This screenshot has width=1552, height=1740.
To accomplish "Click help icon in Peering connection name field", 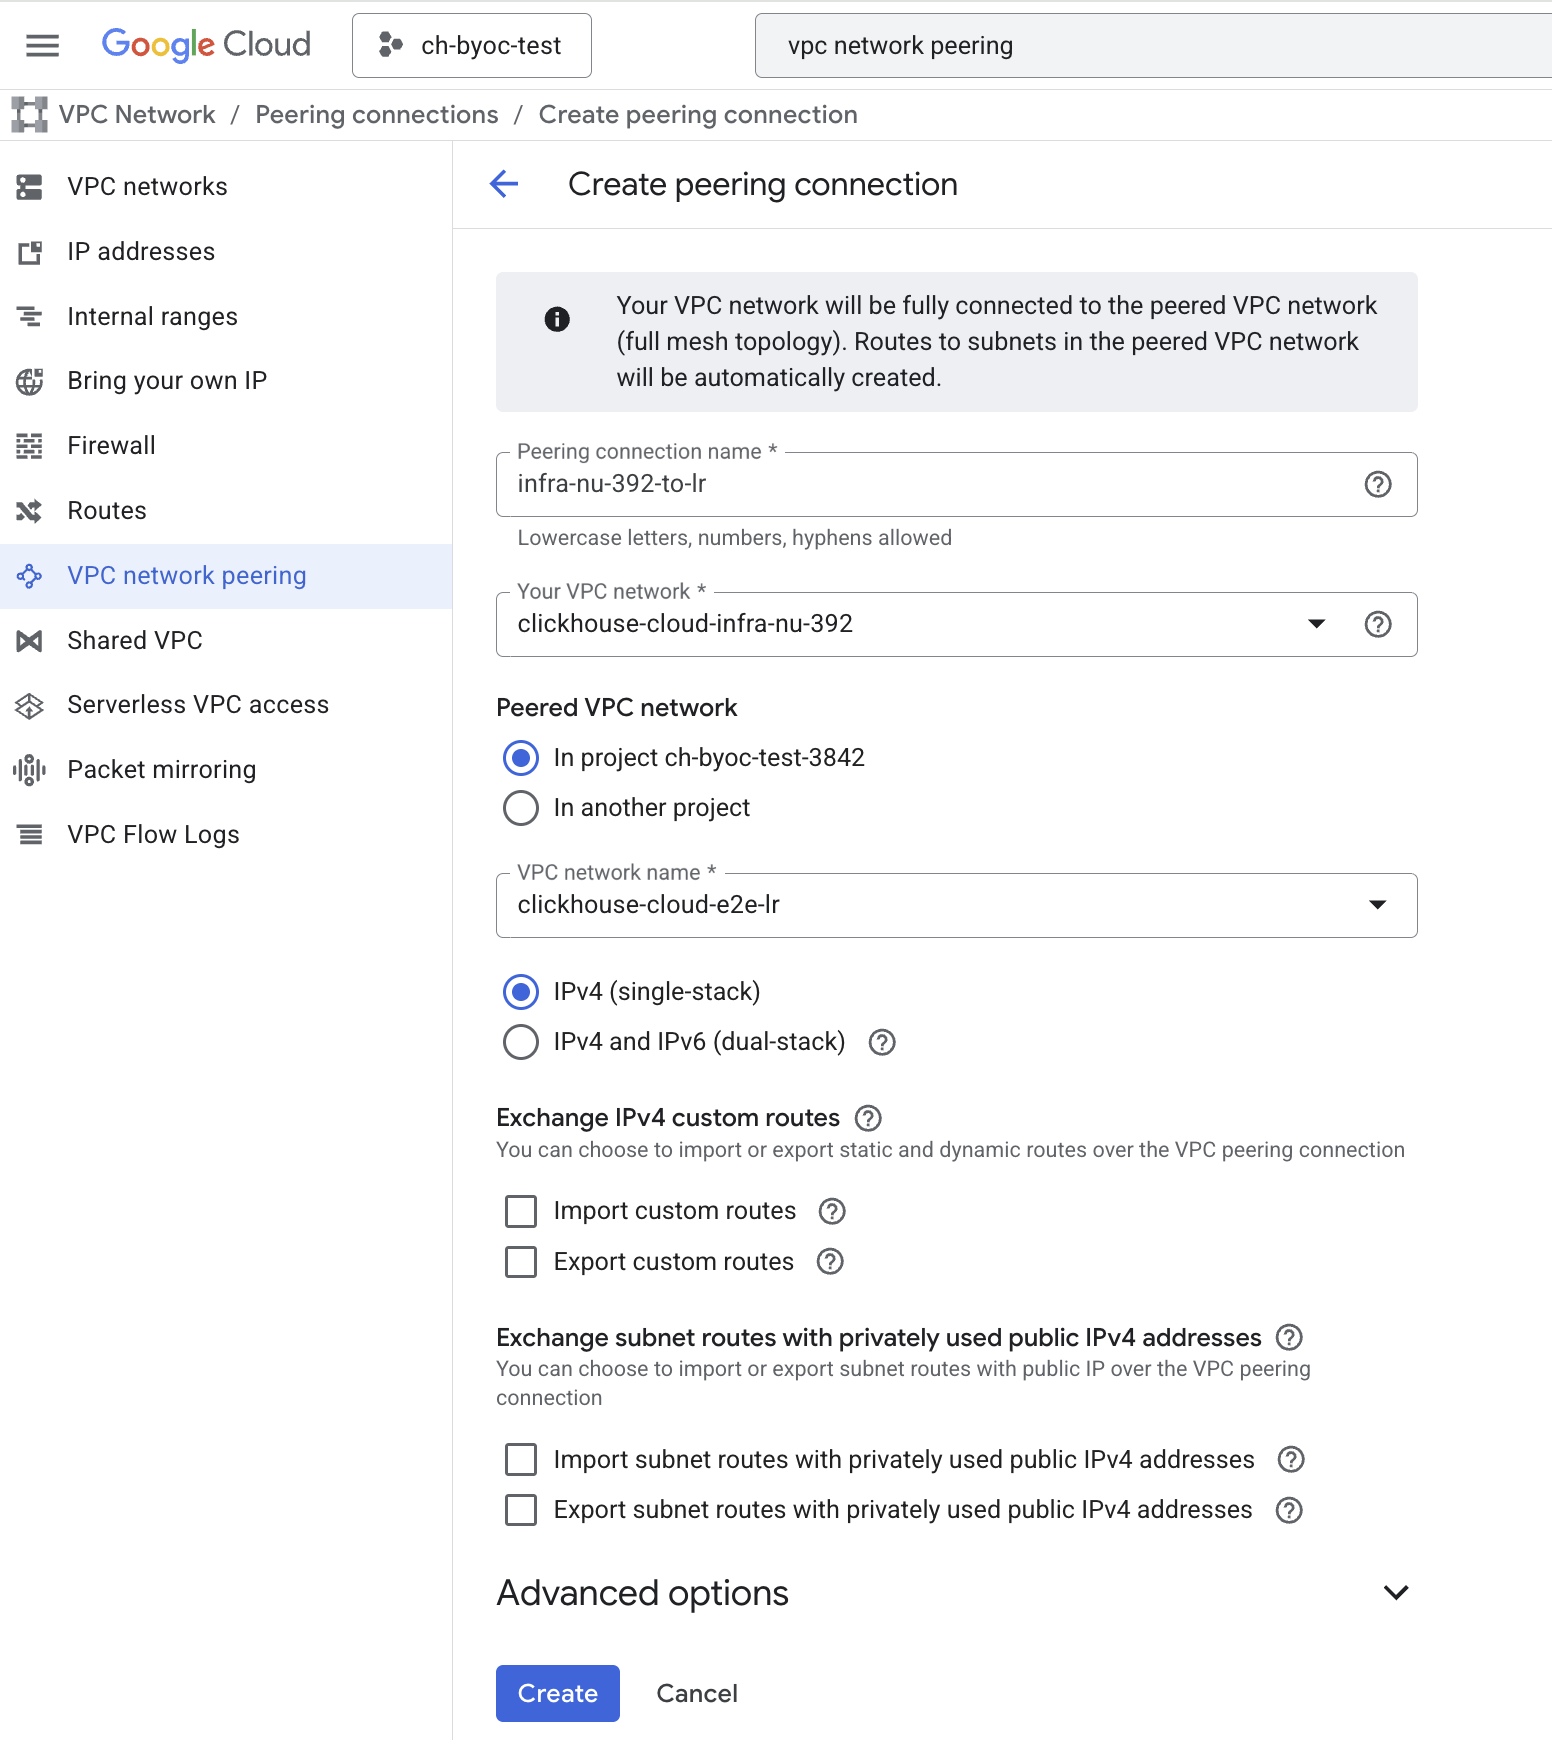I will [x=1377, y=484].
